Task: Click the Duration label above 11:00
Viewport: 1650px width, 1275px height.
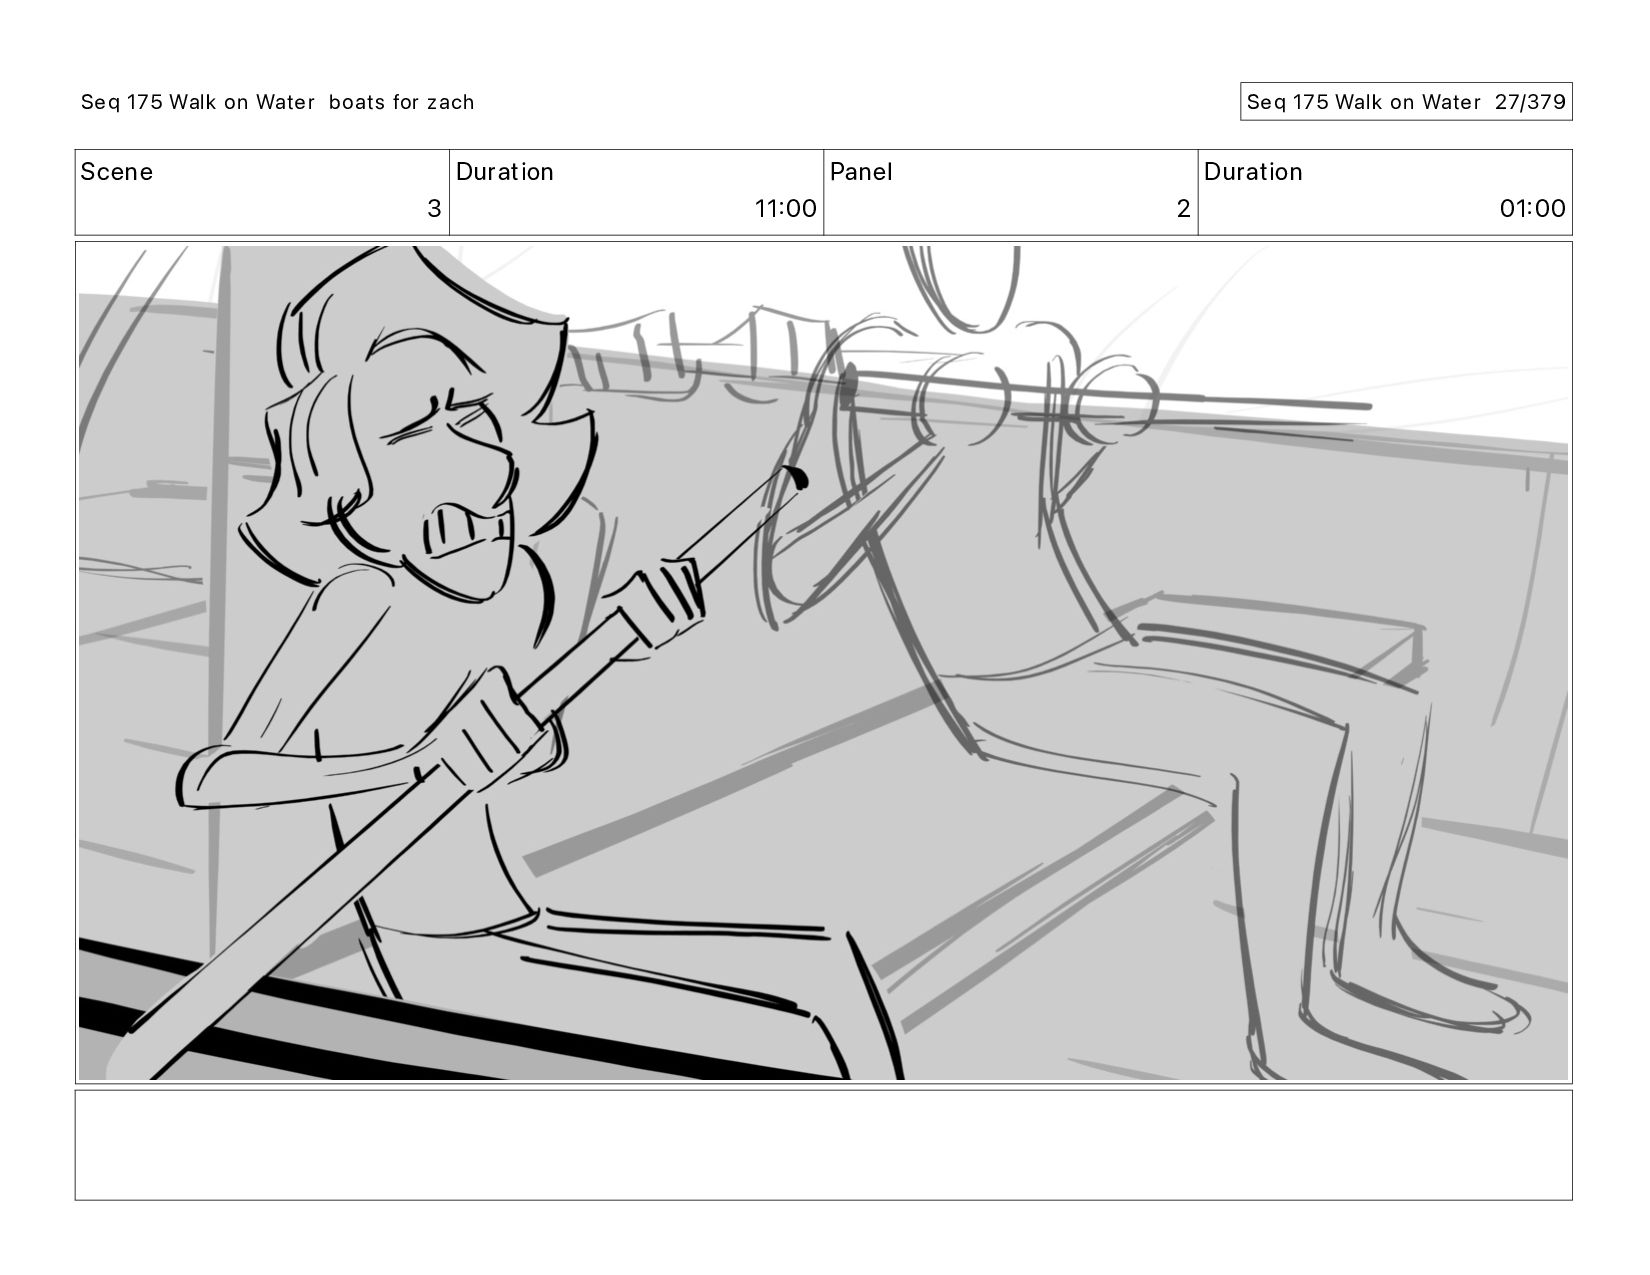Action: pos(504,172)
